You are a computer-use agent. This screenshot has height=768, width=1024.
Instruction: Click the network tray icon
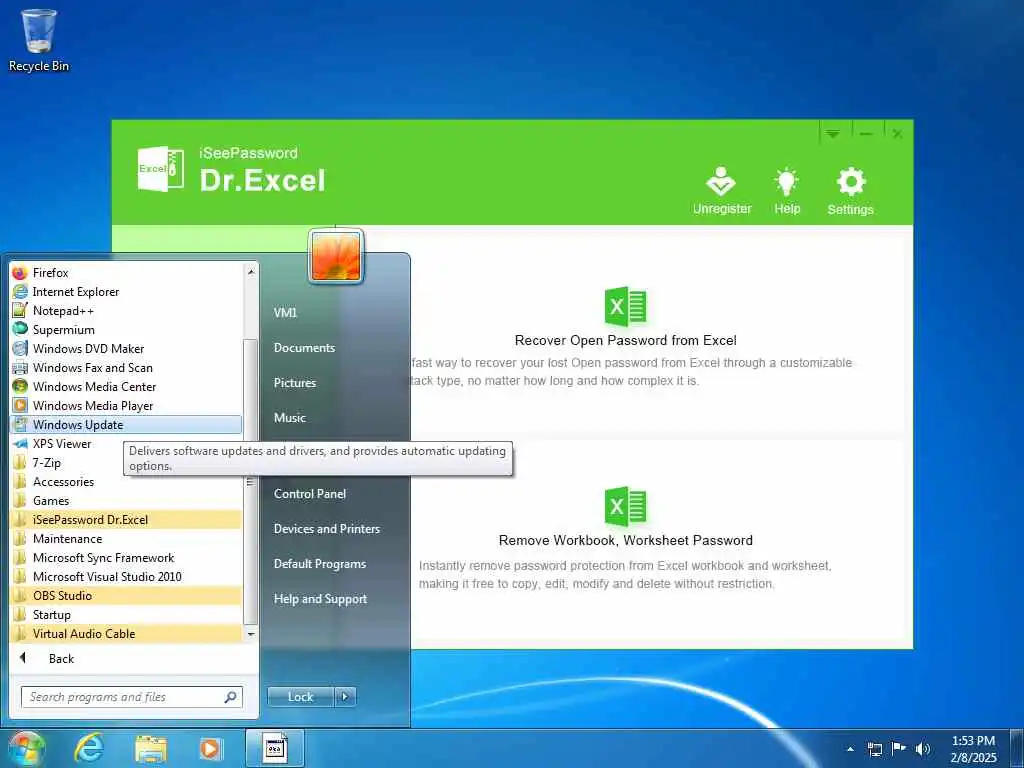[x=874, y=748]
